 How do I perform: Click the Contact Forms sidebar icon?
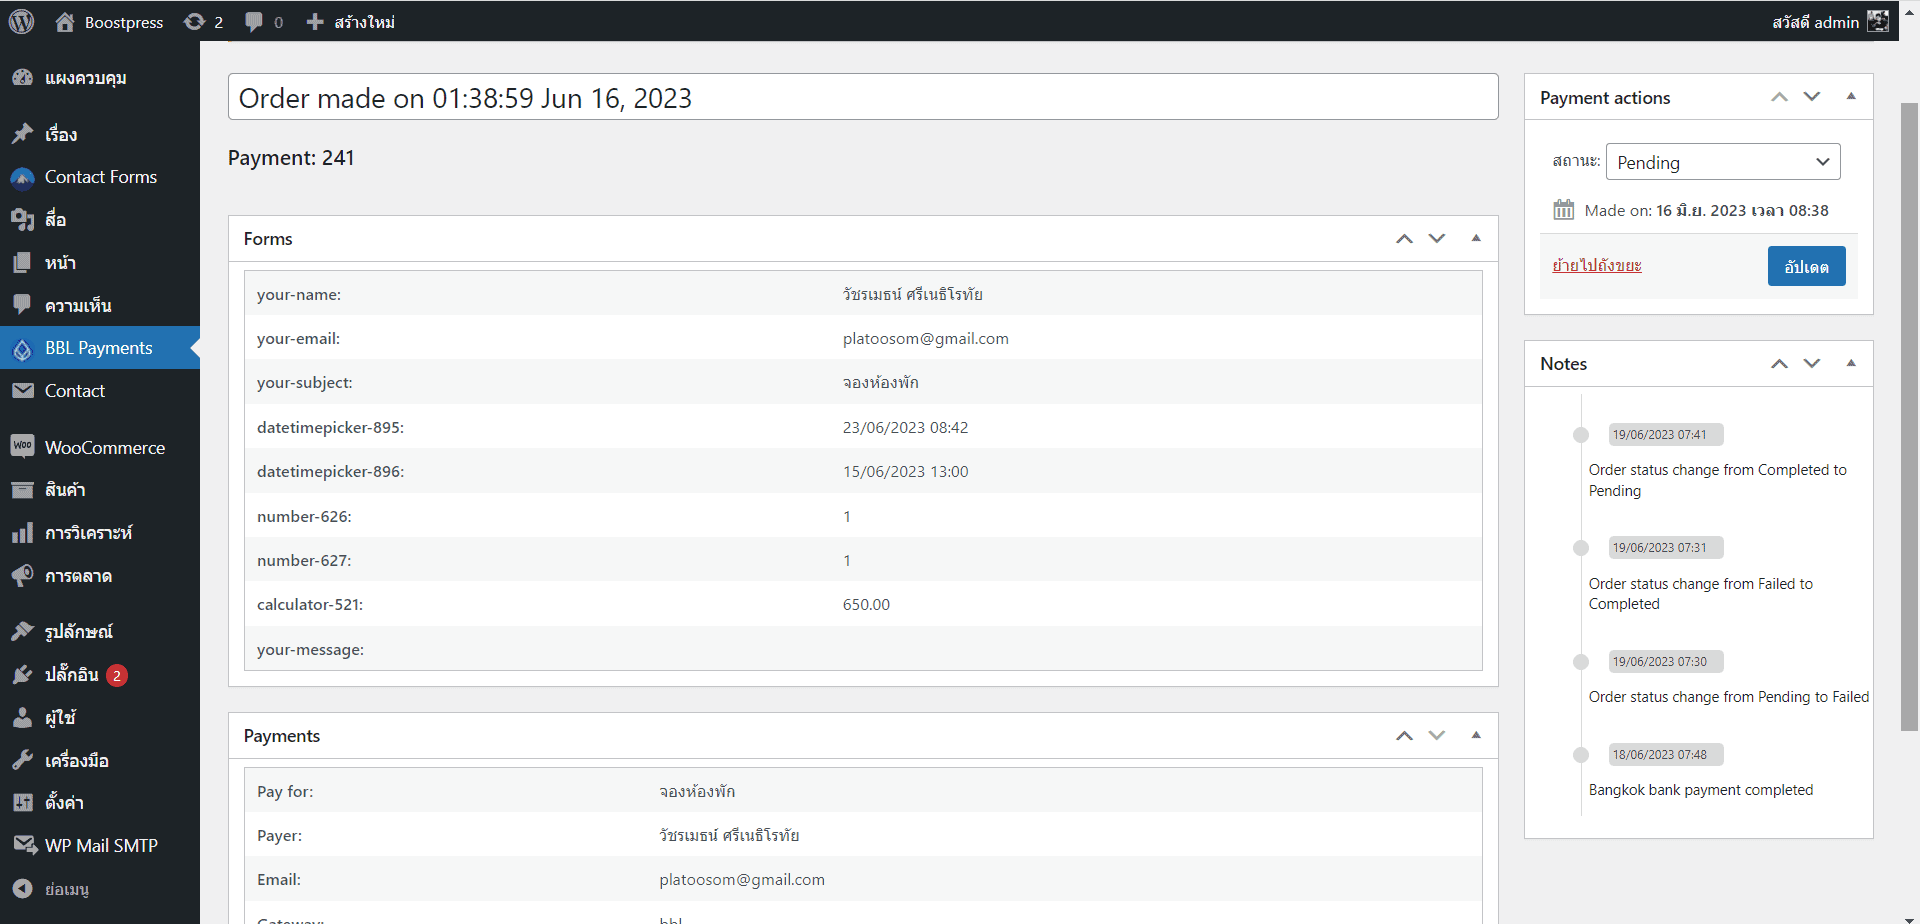[22, 177]
